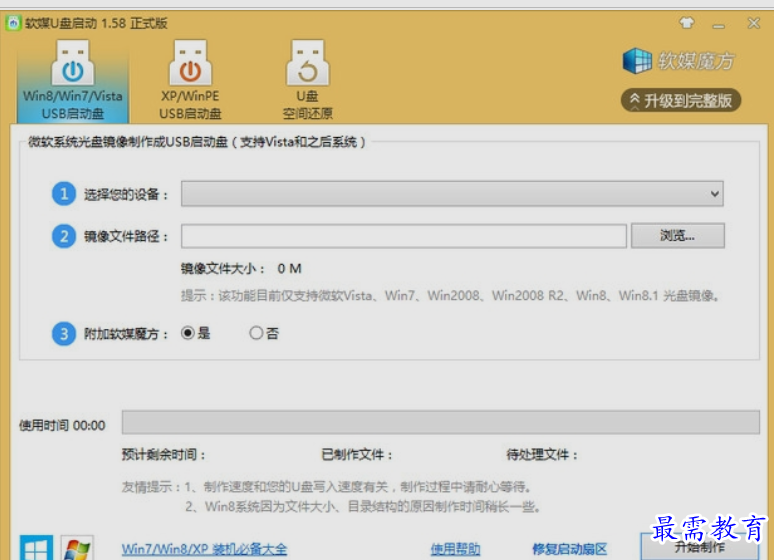Image resolution: width=774 pixels, height=560 pixels.
Task: Click the app icon in the title bar
Action: tap(13, 23)
